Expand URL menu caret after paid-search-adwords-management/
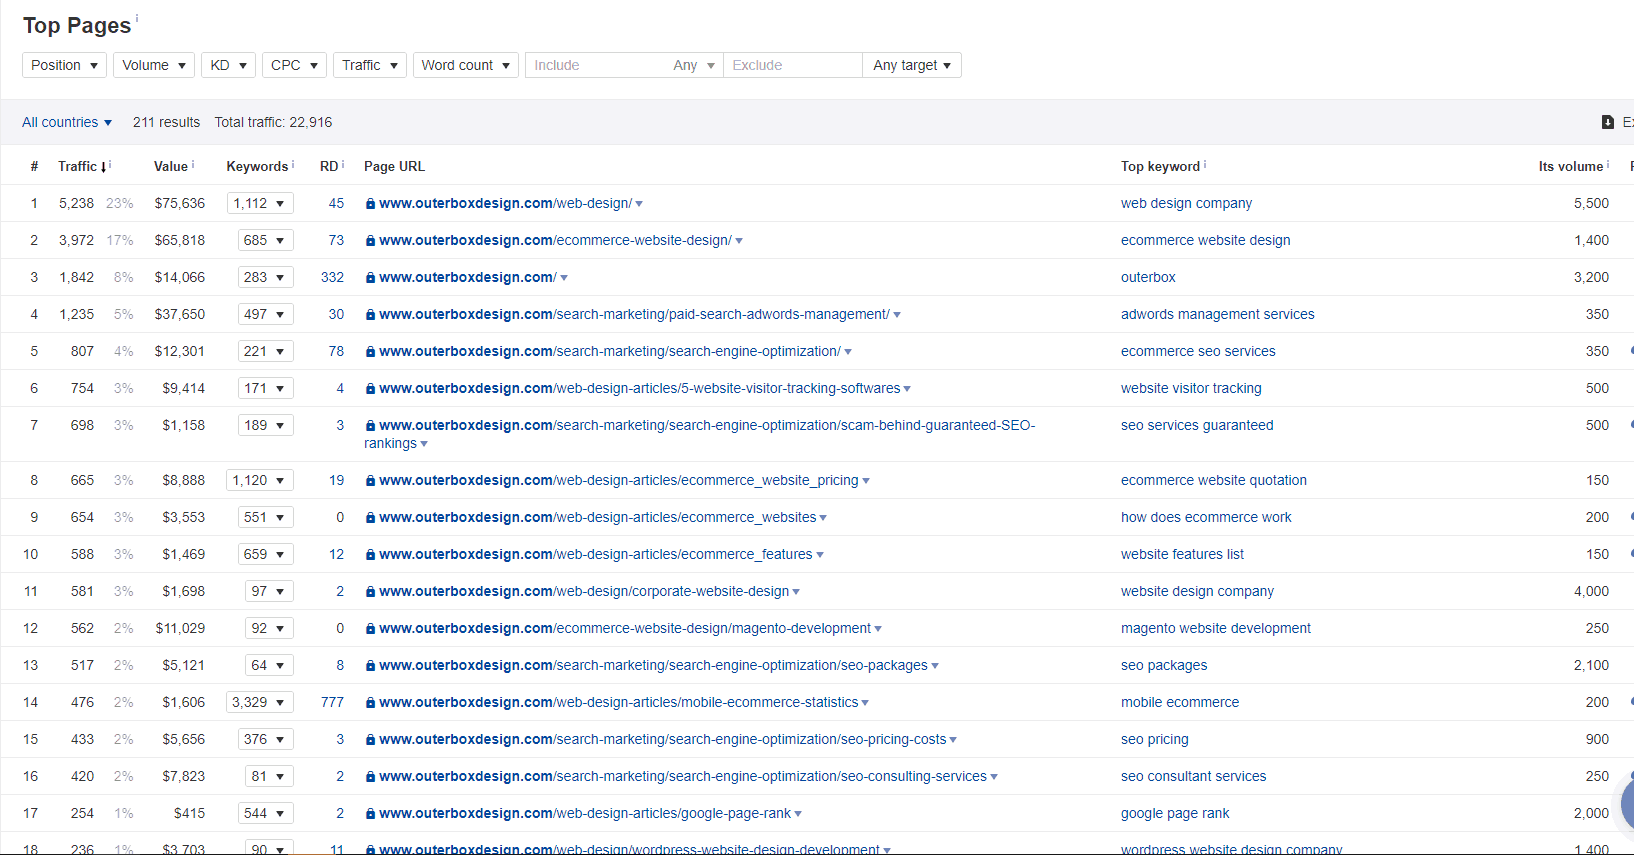This screenshot has width=1634, height=855. (897, 315)
